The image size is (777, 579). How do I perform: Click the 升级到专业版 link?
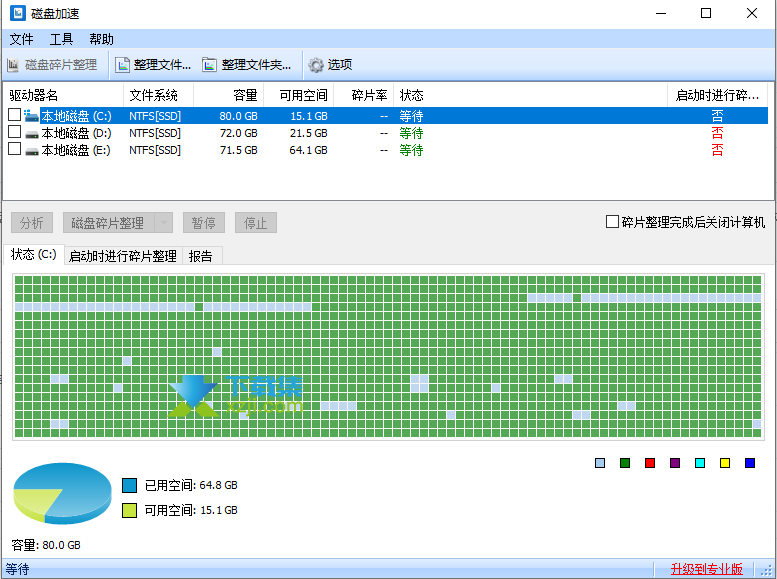(707, 569)
